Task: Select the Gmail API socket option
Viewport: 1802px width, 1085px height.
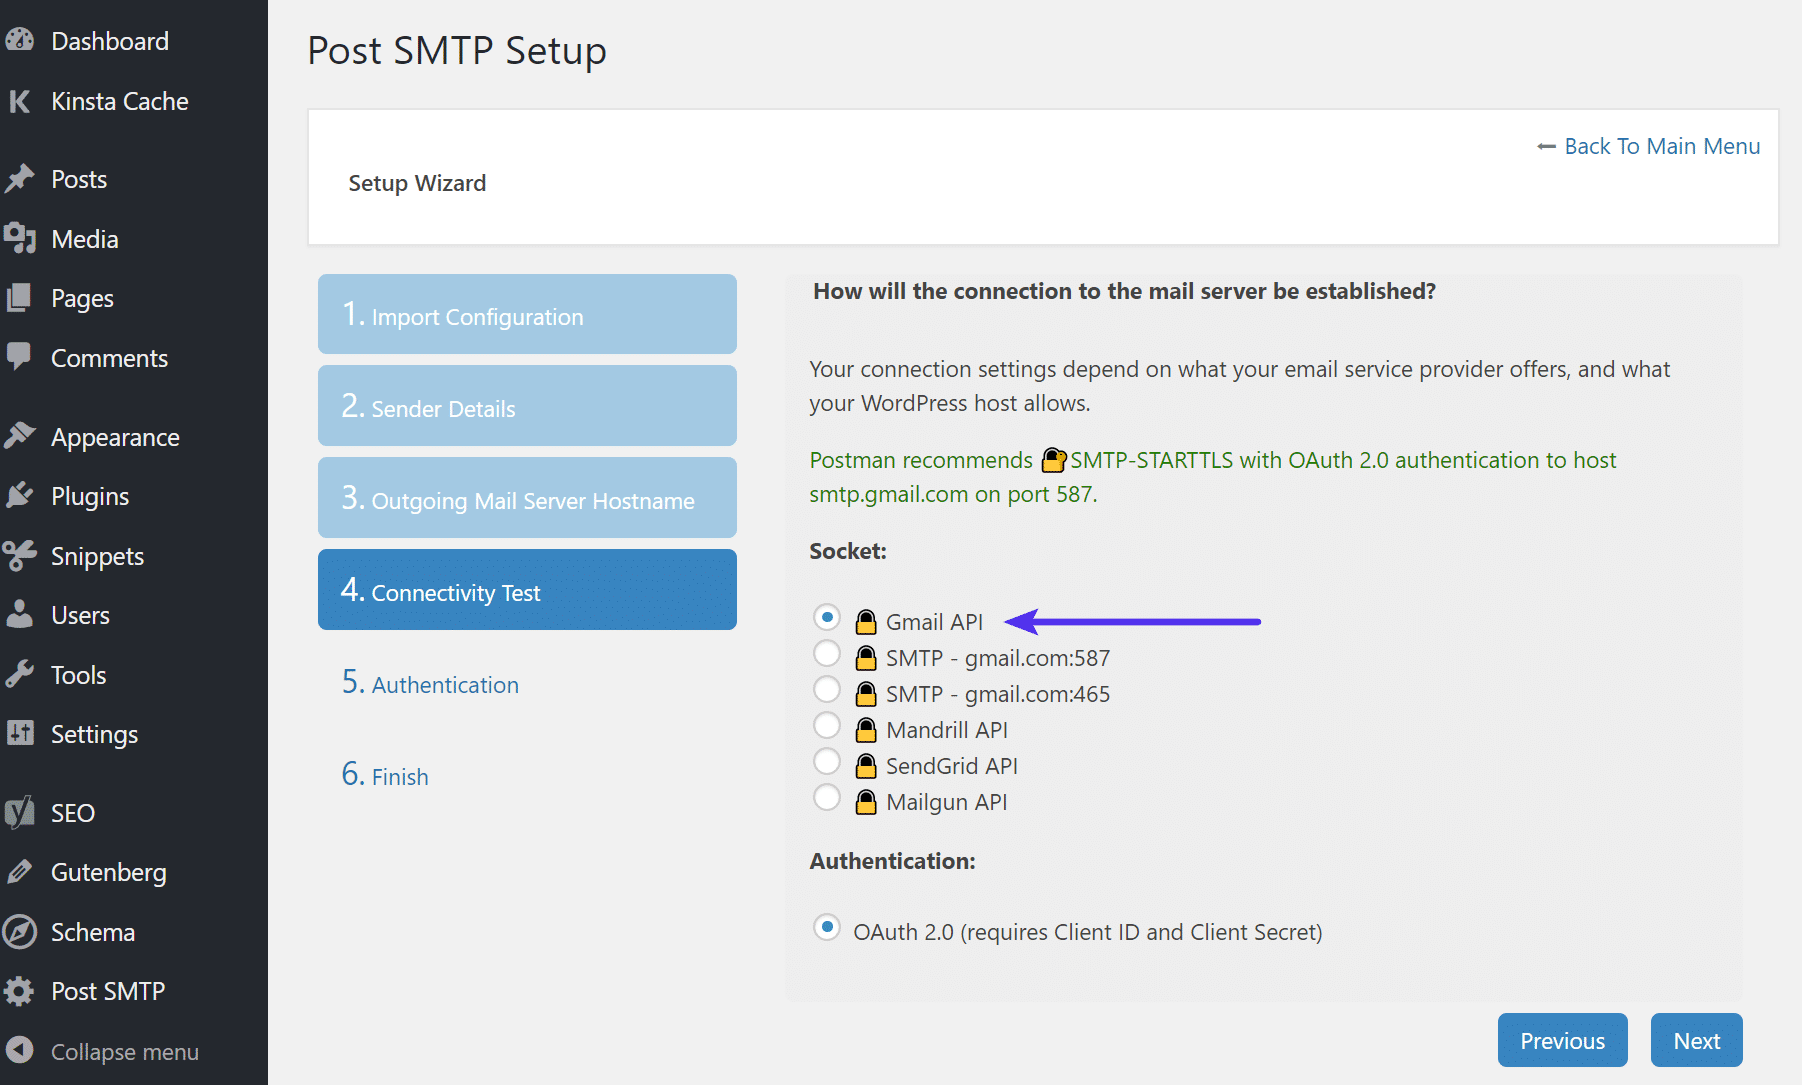Action: point(827,617)
